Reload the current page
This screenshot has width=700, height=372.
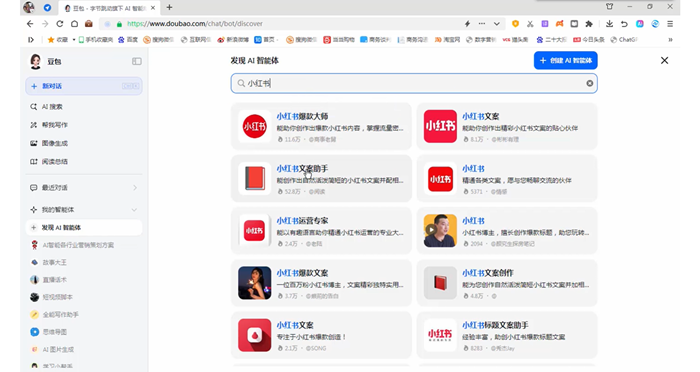click(59, 24)
